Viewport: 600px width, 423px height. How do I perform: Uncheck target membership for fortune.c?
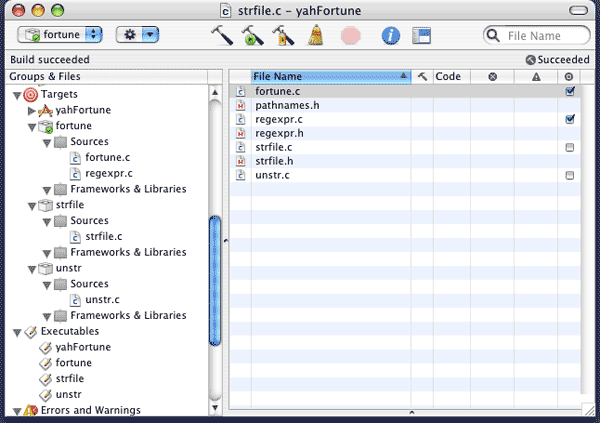pos(570,91)
